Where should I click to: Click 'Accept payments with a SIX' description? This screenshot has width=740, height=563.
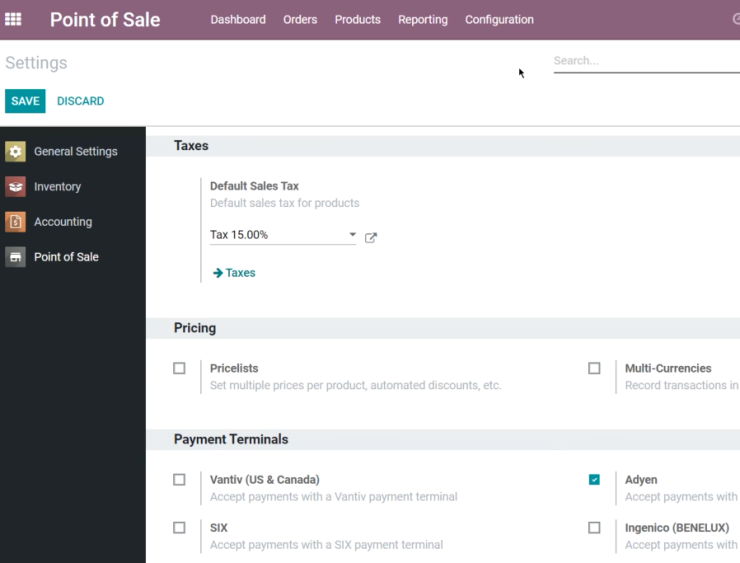327,545
